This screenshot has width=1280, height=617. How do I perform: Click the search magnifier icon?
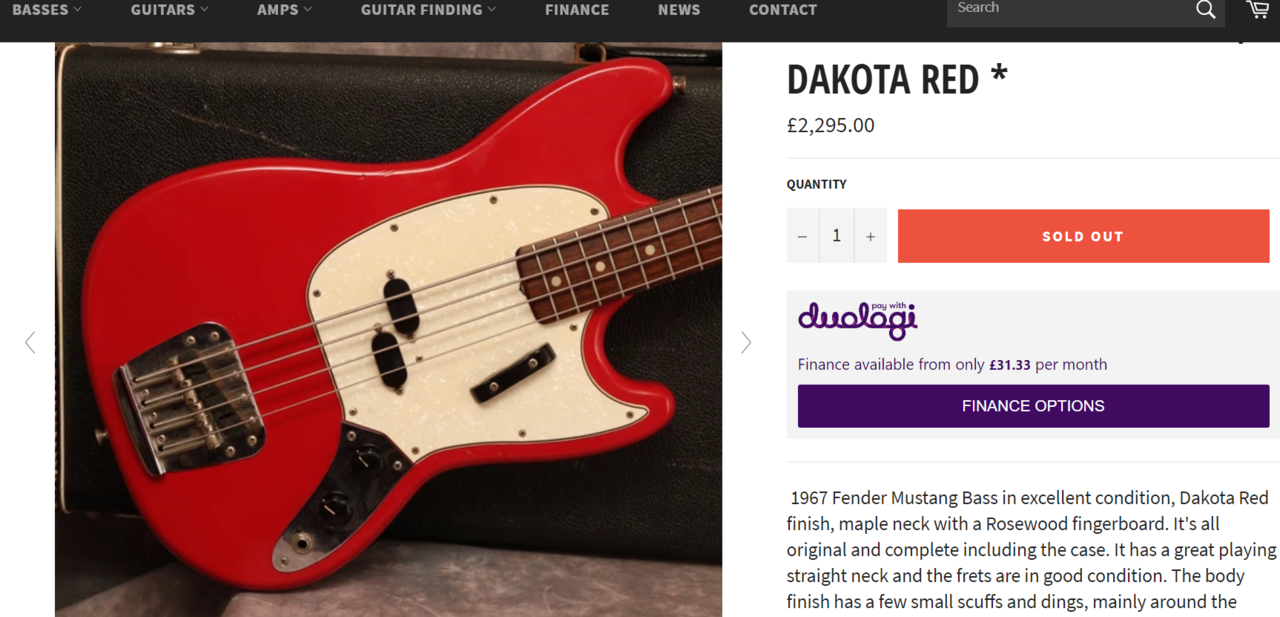1205,10
